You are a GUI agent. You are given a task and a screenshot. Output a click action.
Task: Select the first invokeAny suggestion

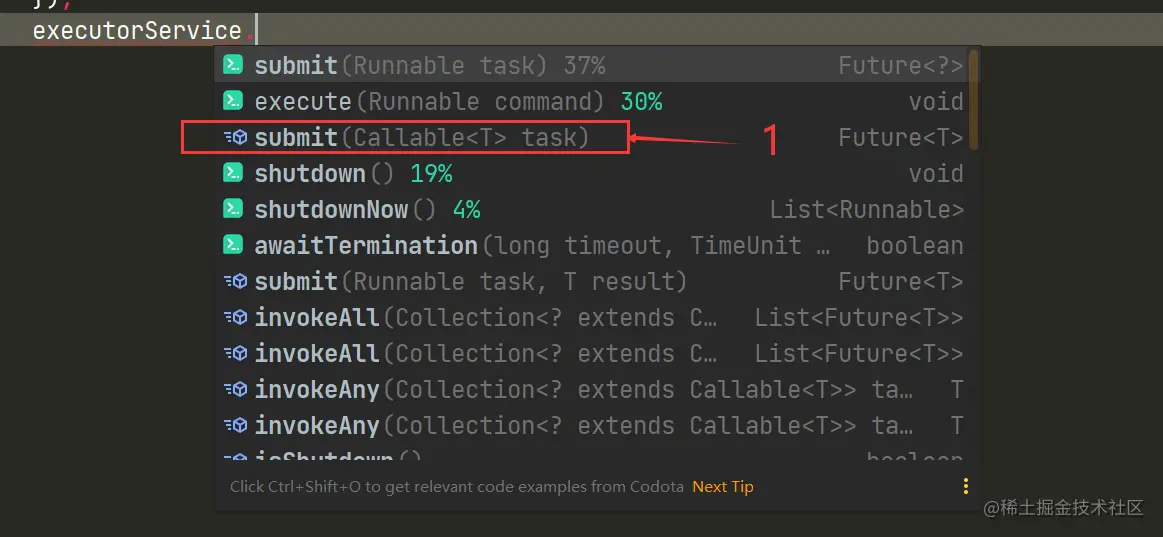pyautogui.click(x=592, y=389)
